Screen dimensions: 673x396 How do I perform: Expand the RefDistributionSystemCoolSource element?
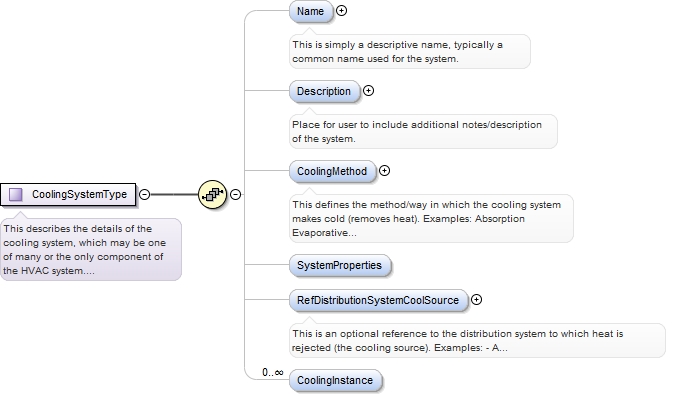(476, 299)
